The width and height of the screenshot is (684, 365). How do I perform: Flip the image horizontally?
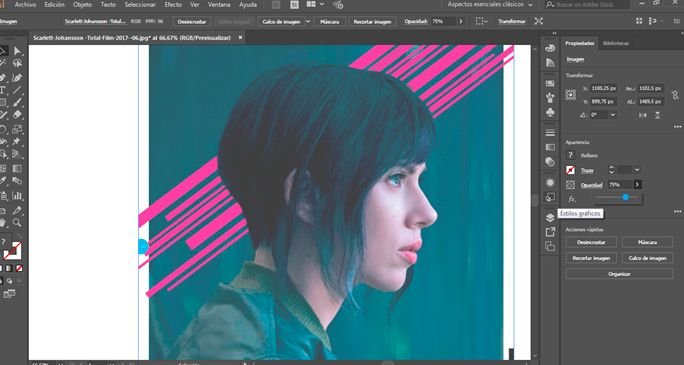click(643, 115)
